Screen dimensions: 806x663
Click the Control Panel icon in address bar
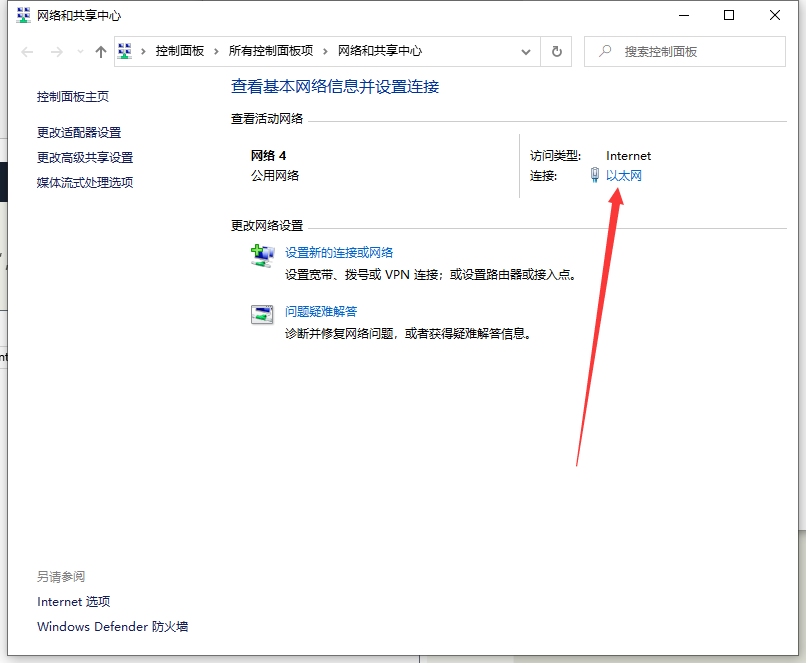125,51
